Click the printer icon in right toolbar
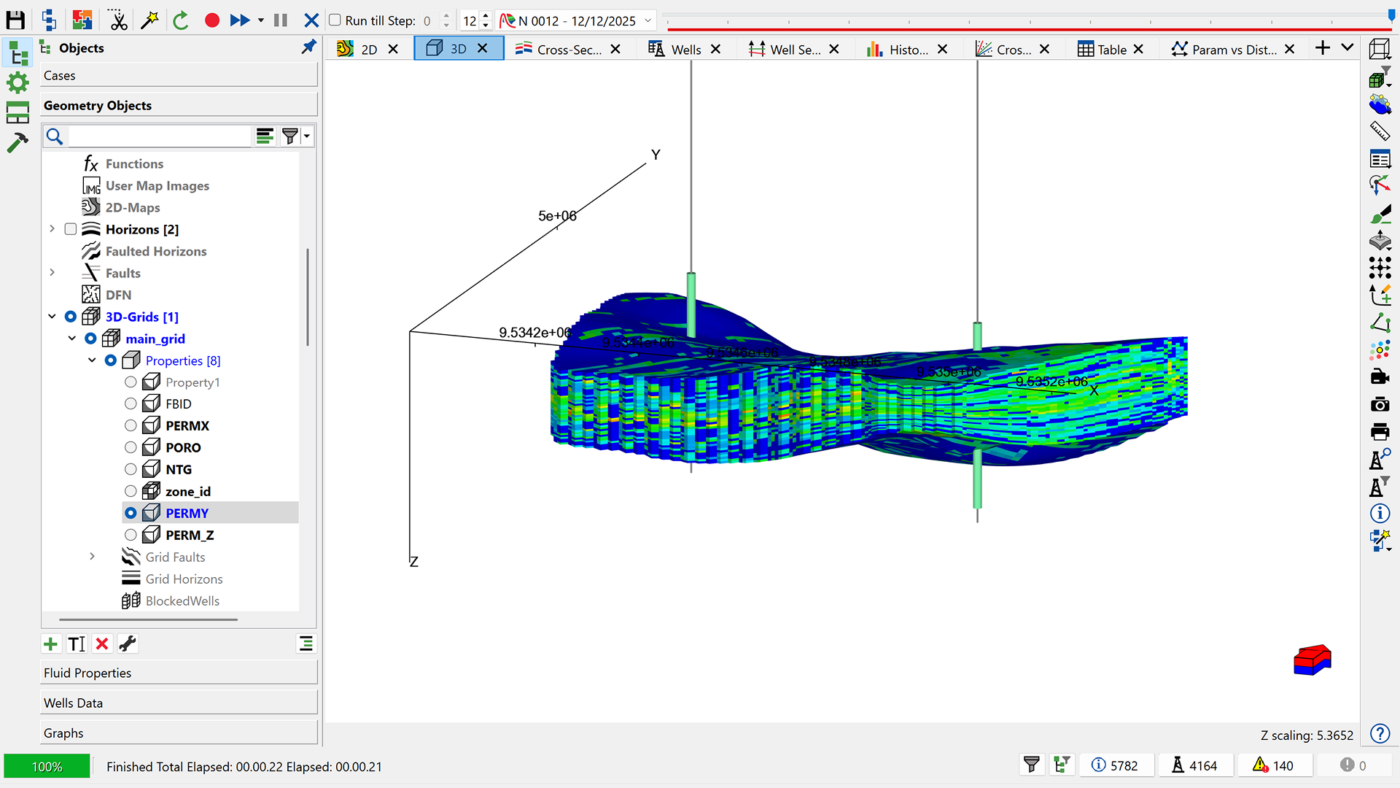Screen dimensions: 1400x788 point(1380,432)
